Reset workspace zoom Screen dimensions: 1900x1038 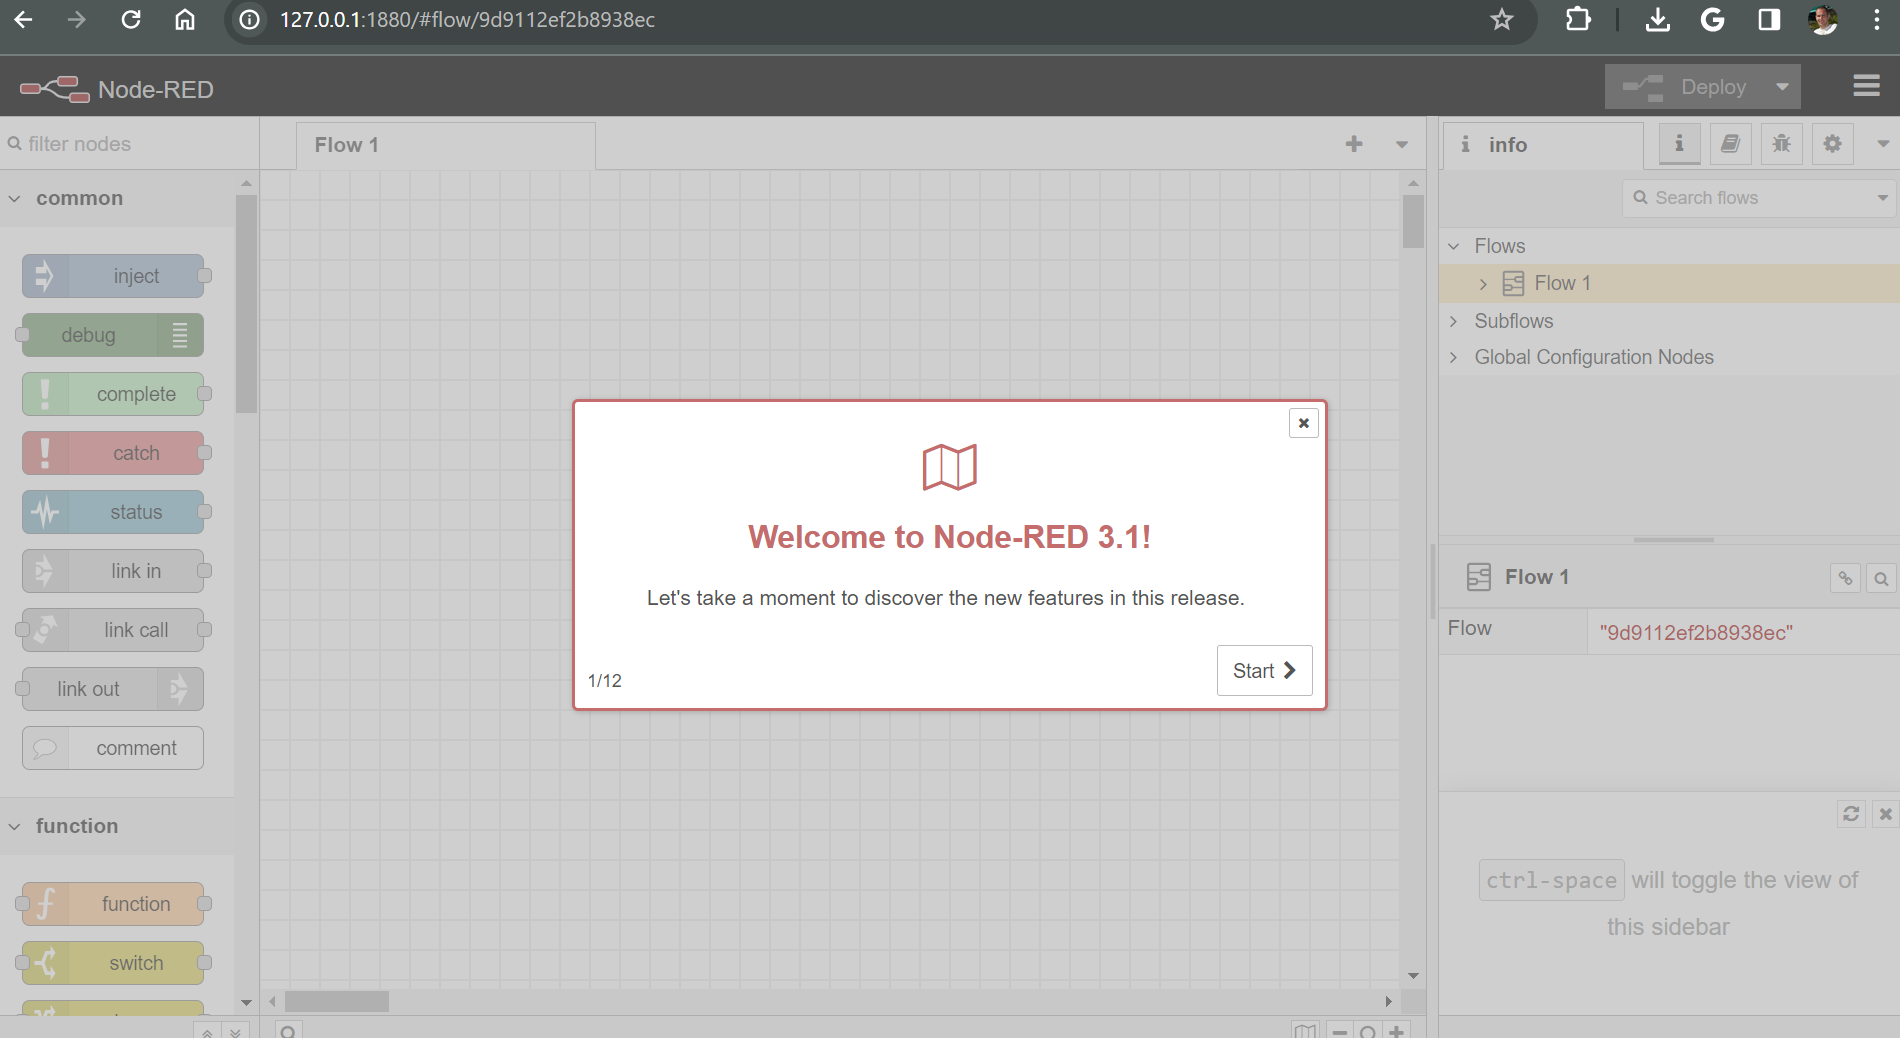coord(1368,1031)
